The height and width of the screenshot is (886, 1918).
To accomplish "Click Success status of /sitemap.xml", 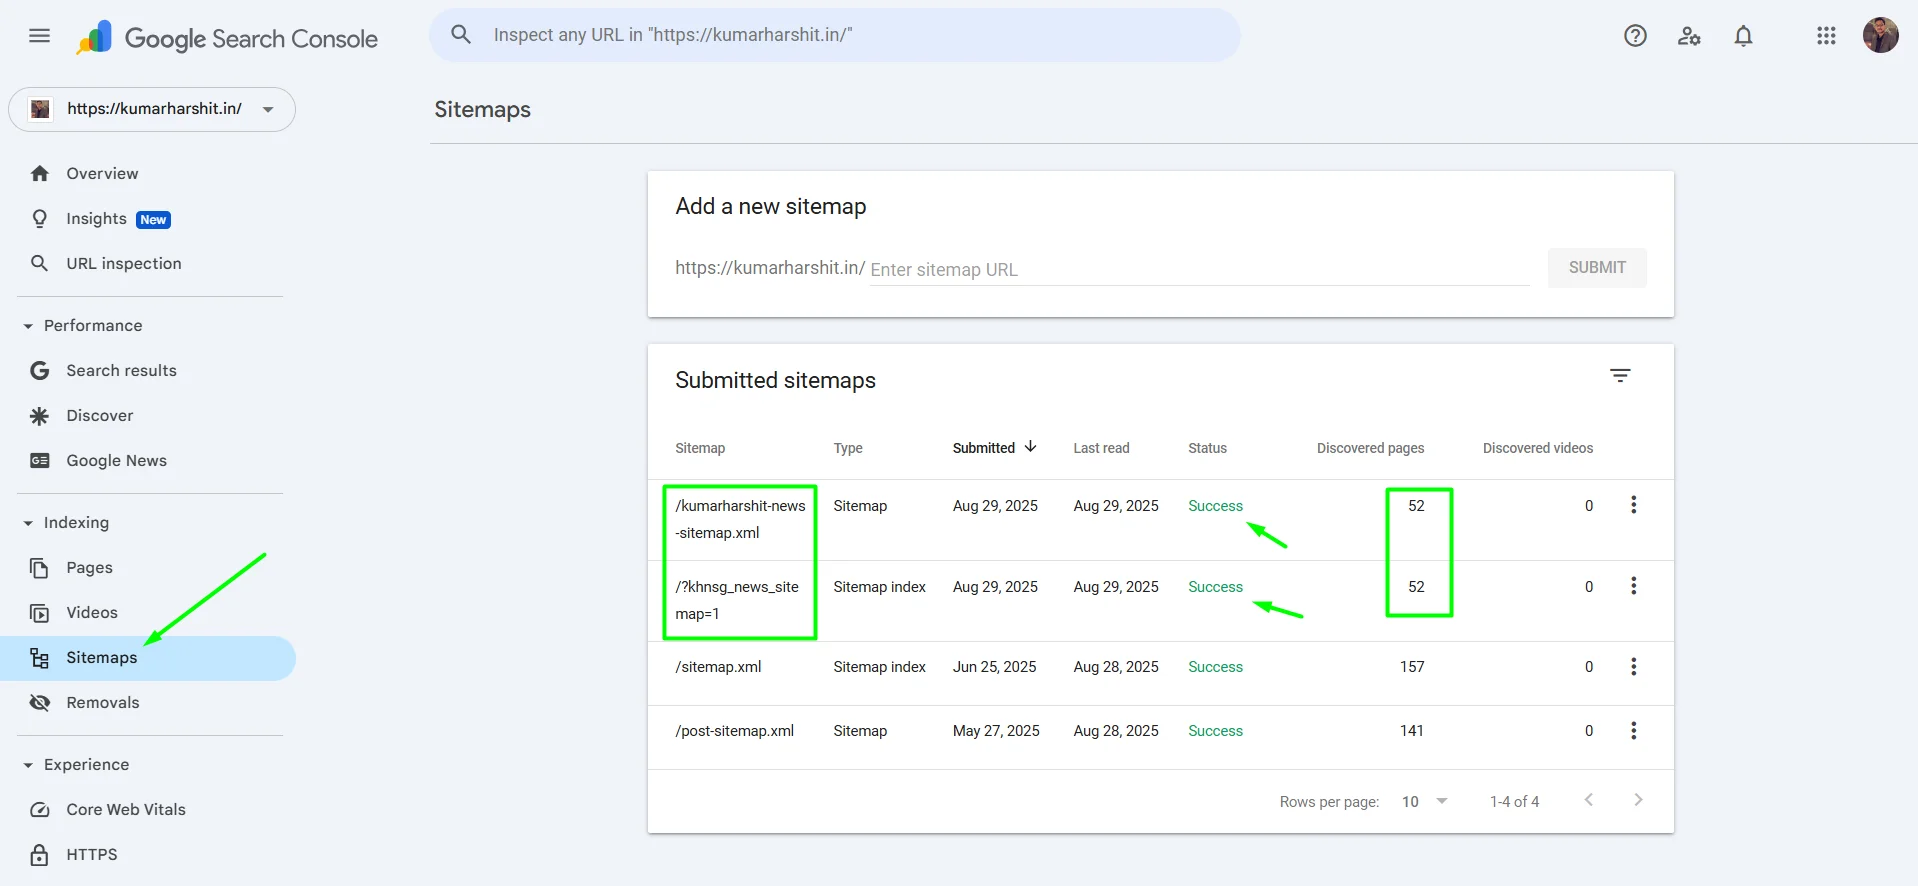I will pos(1215,667).
